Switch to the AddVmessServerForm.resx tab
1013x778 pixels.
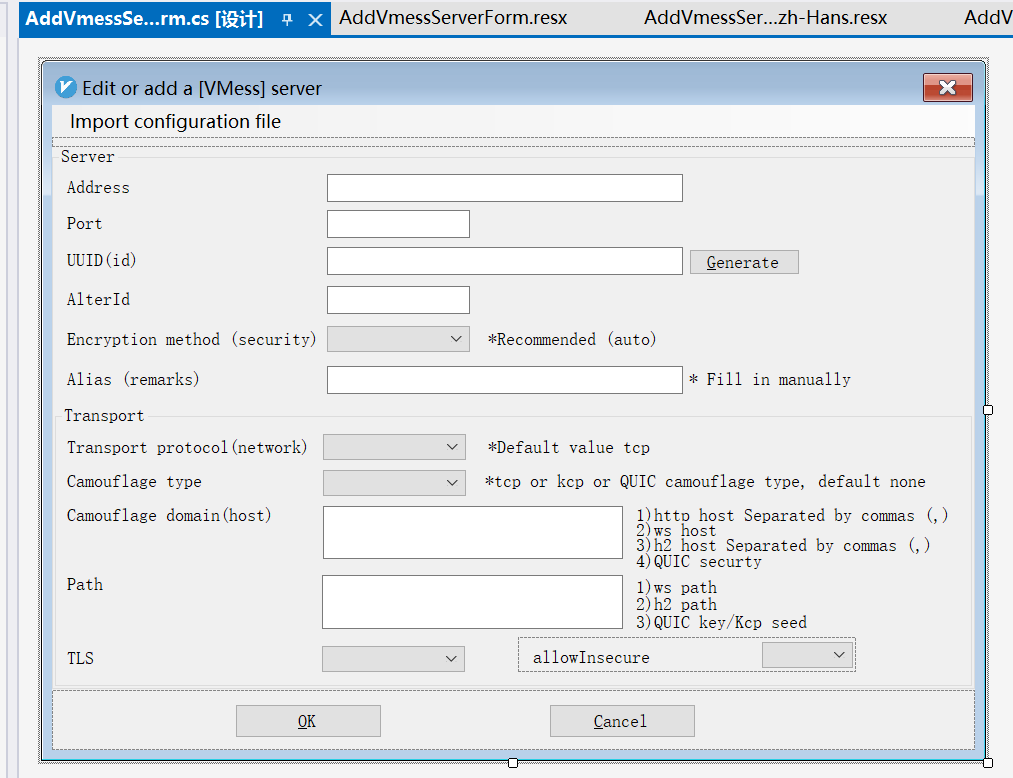(453, 18)
